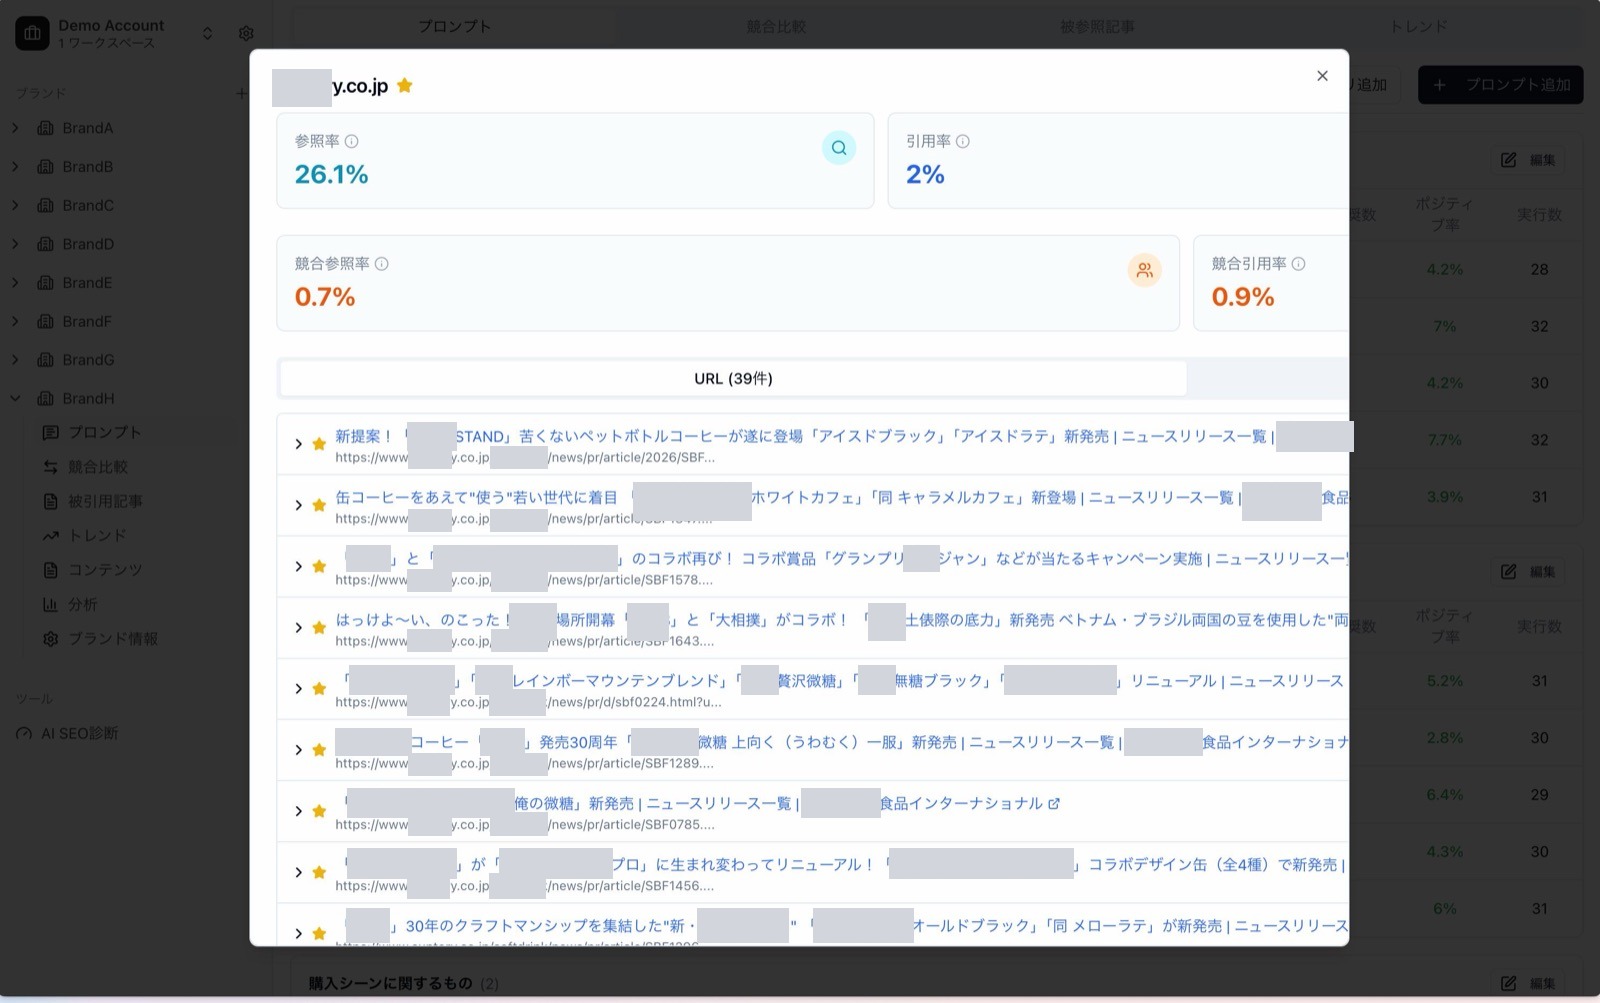
Task: Toggle the star on the コラボデザイン缶 row
Action: [x=319, y=872]
